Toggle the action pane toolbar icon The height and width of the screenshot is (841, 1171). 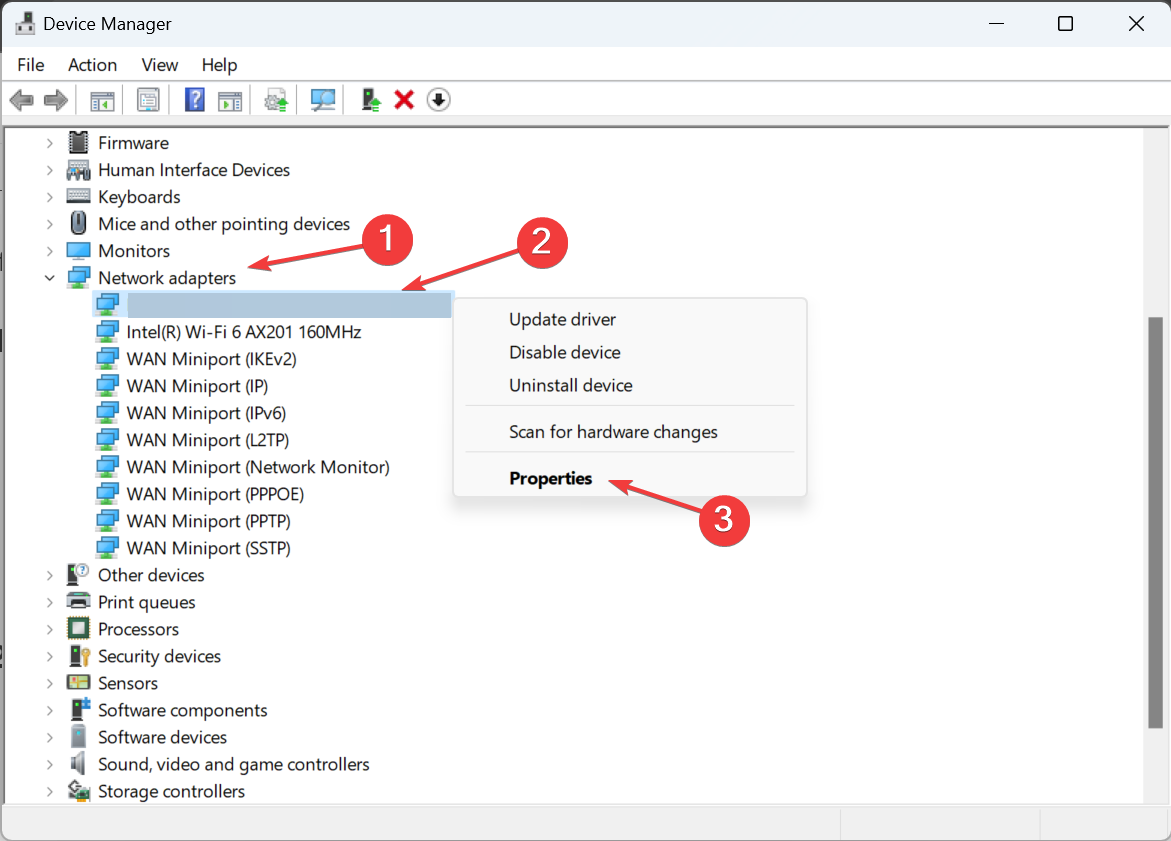tap(230, 100)
